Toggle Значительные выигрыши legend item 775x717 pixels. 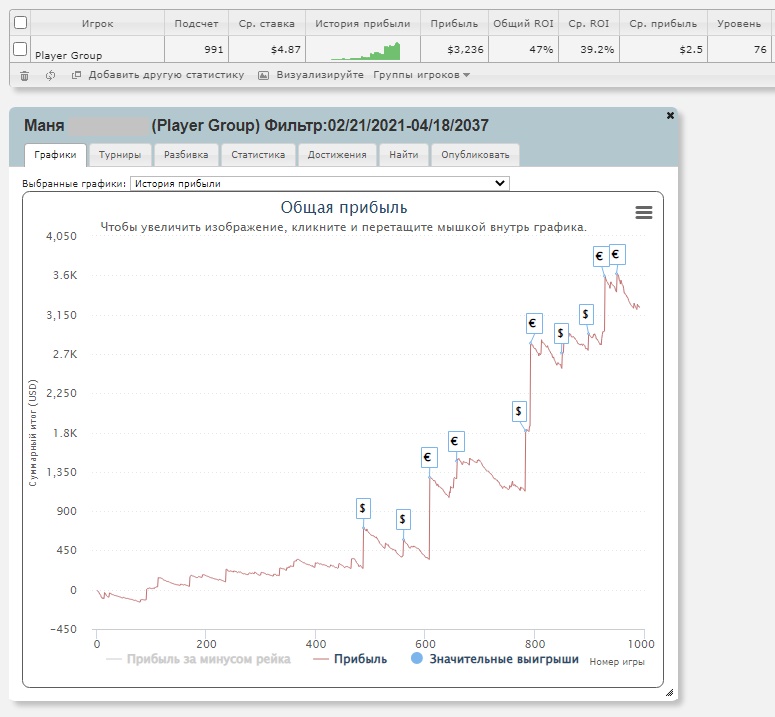495,659
